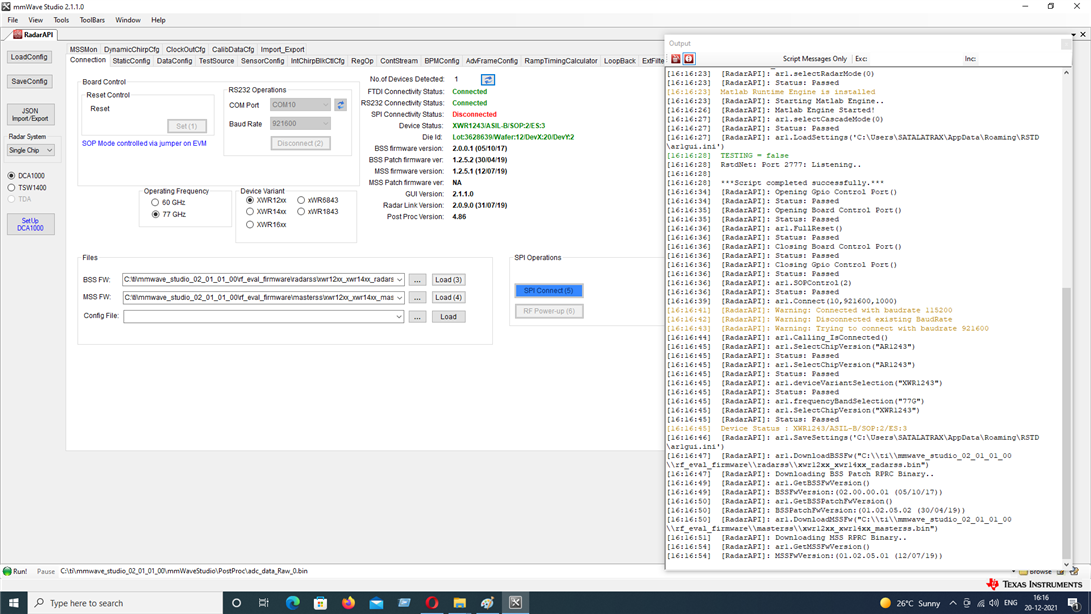
Task: Open the notification center icon
Action: coord(1074,603)
